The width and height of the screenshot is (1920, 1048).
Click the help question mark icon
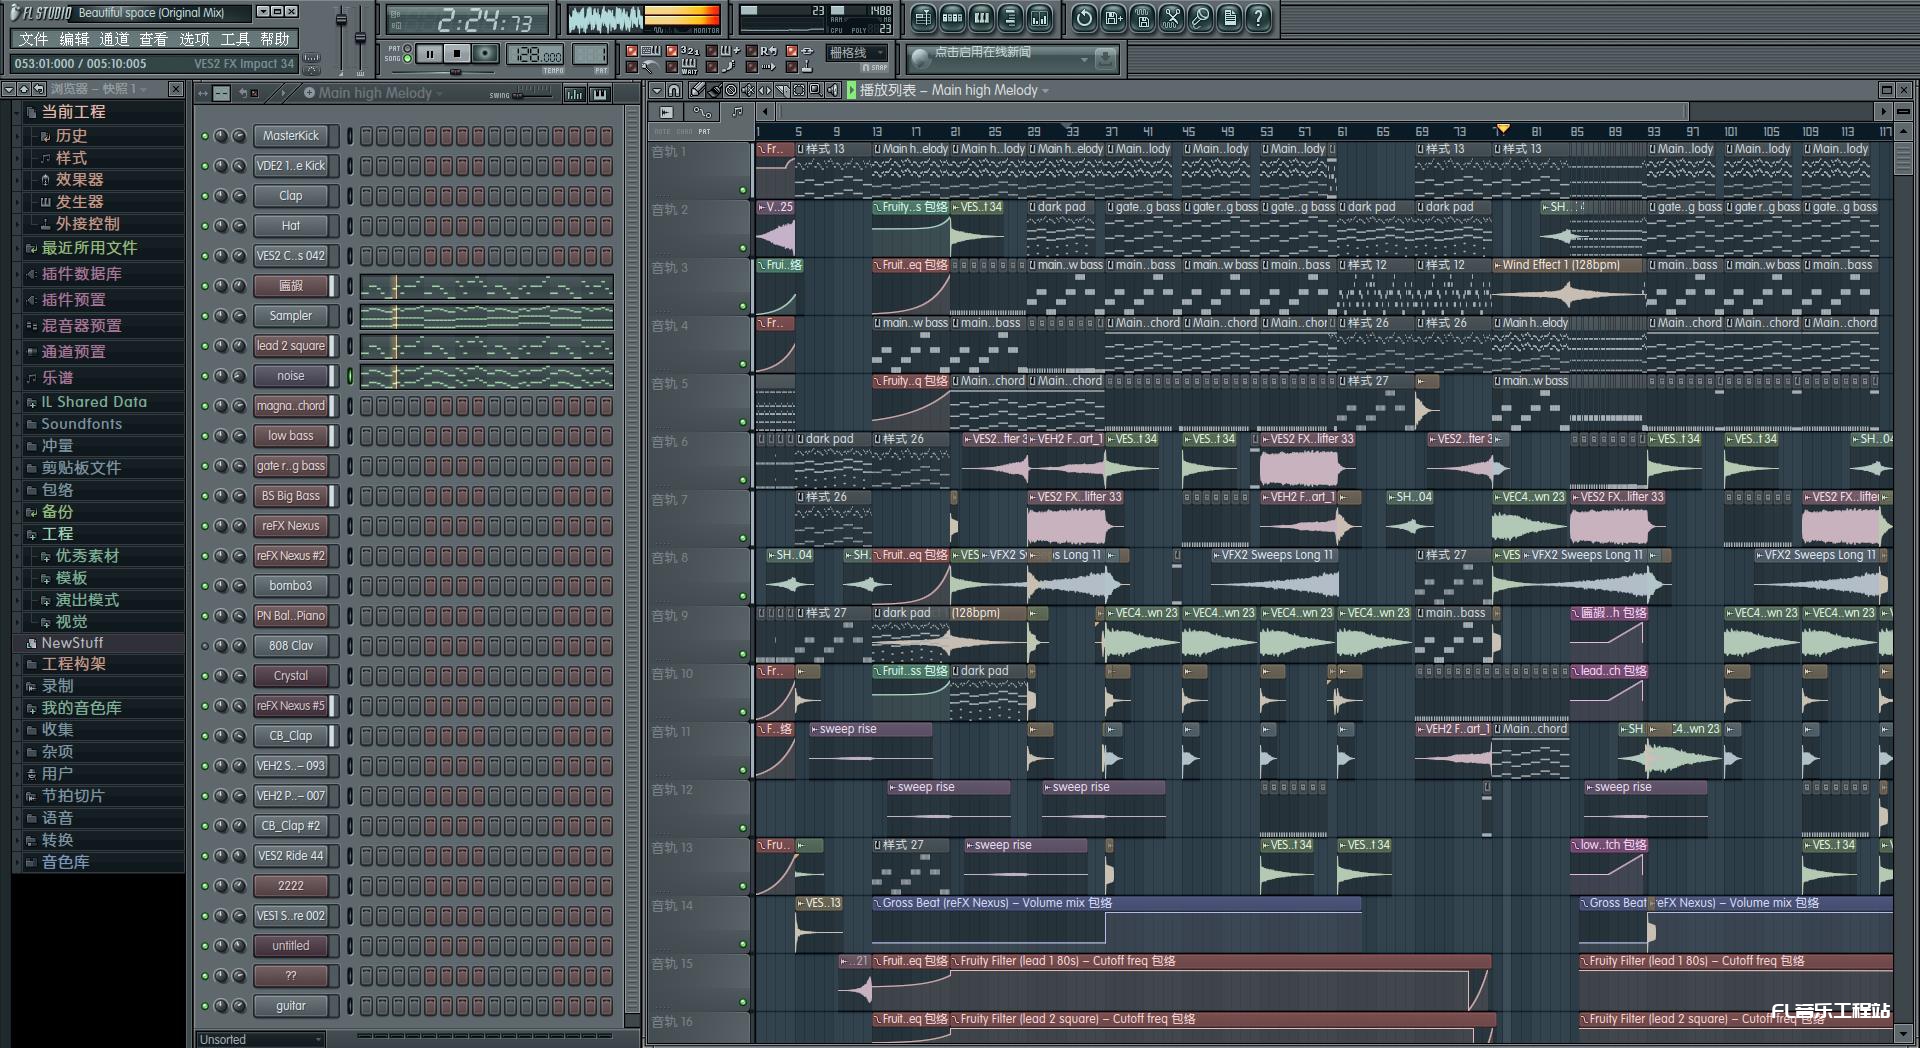pos(1258,18)
